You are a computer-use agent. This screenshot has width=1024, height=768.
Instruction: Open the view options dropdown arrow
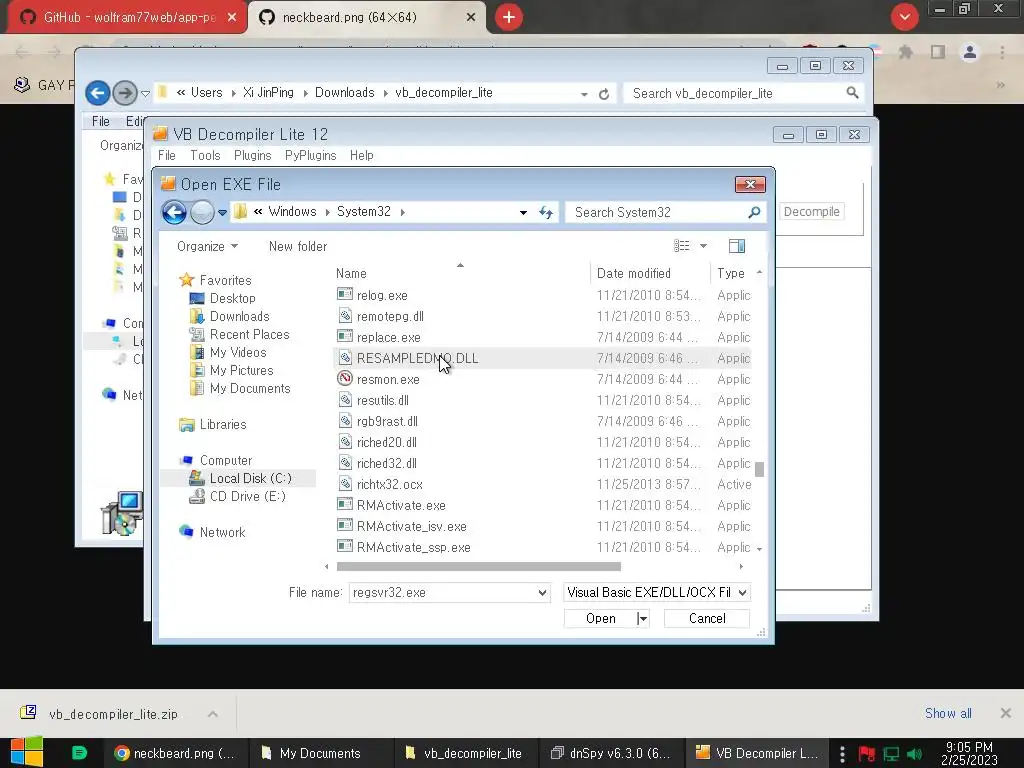click(703, 246)
